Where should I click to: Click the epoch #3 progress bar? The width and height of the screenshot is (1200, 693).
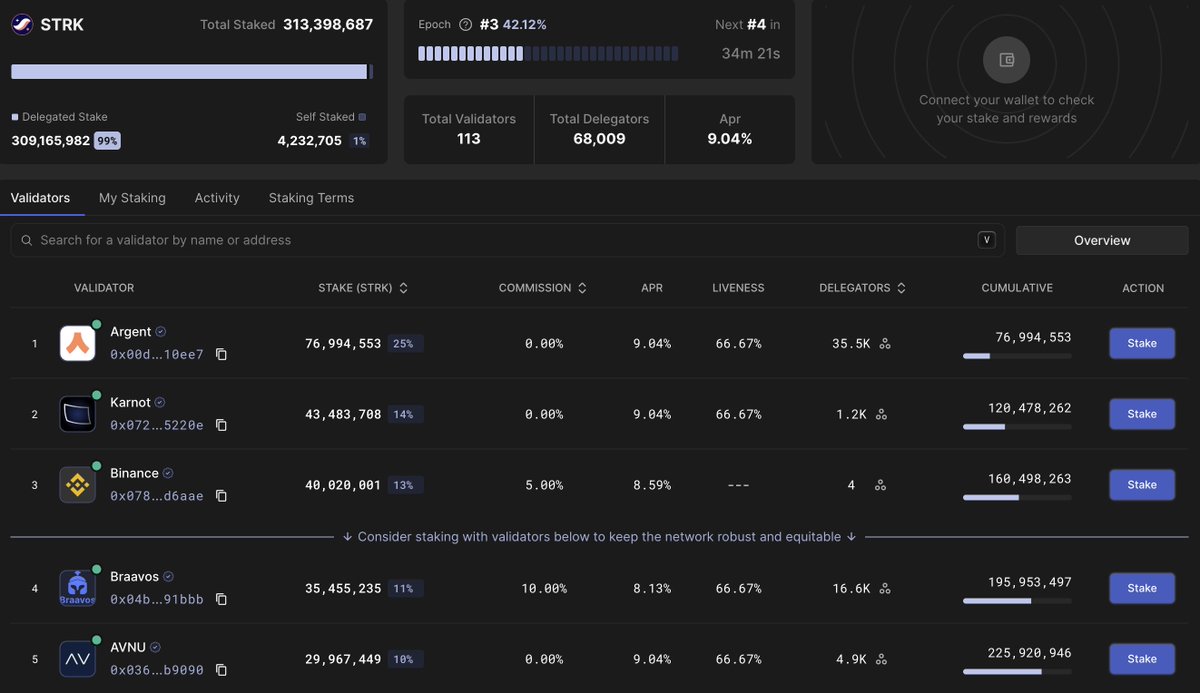click(548, 53)
